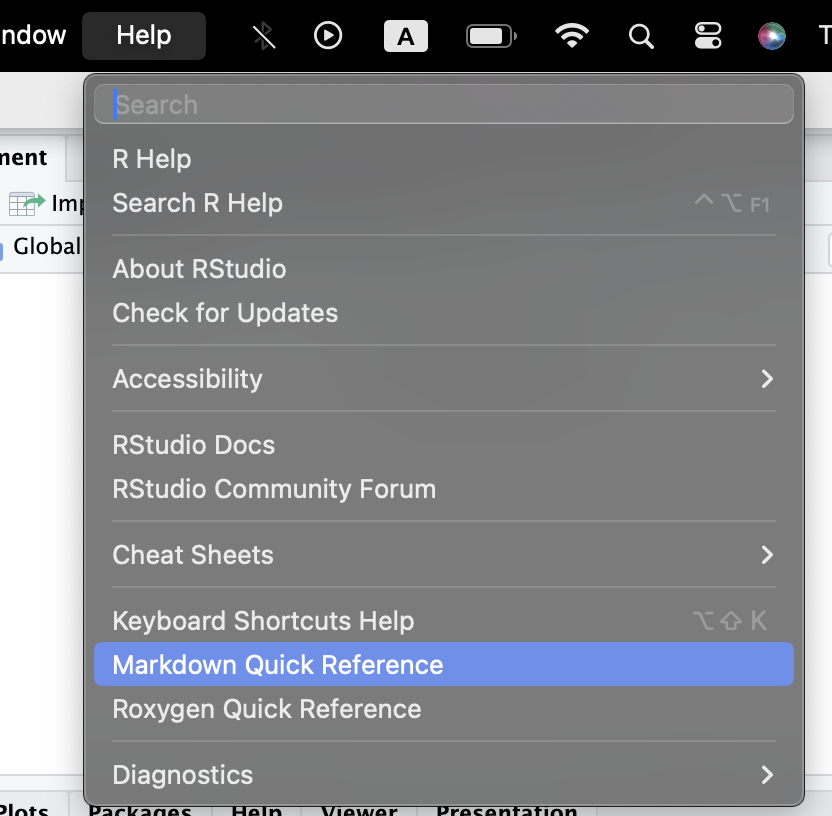This screenshot has height=816, width=832.
Task: Launch Siri from menu bar
Action: [772, 36]
